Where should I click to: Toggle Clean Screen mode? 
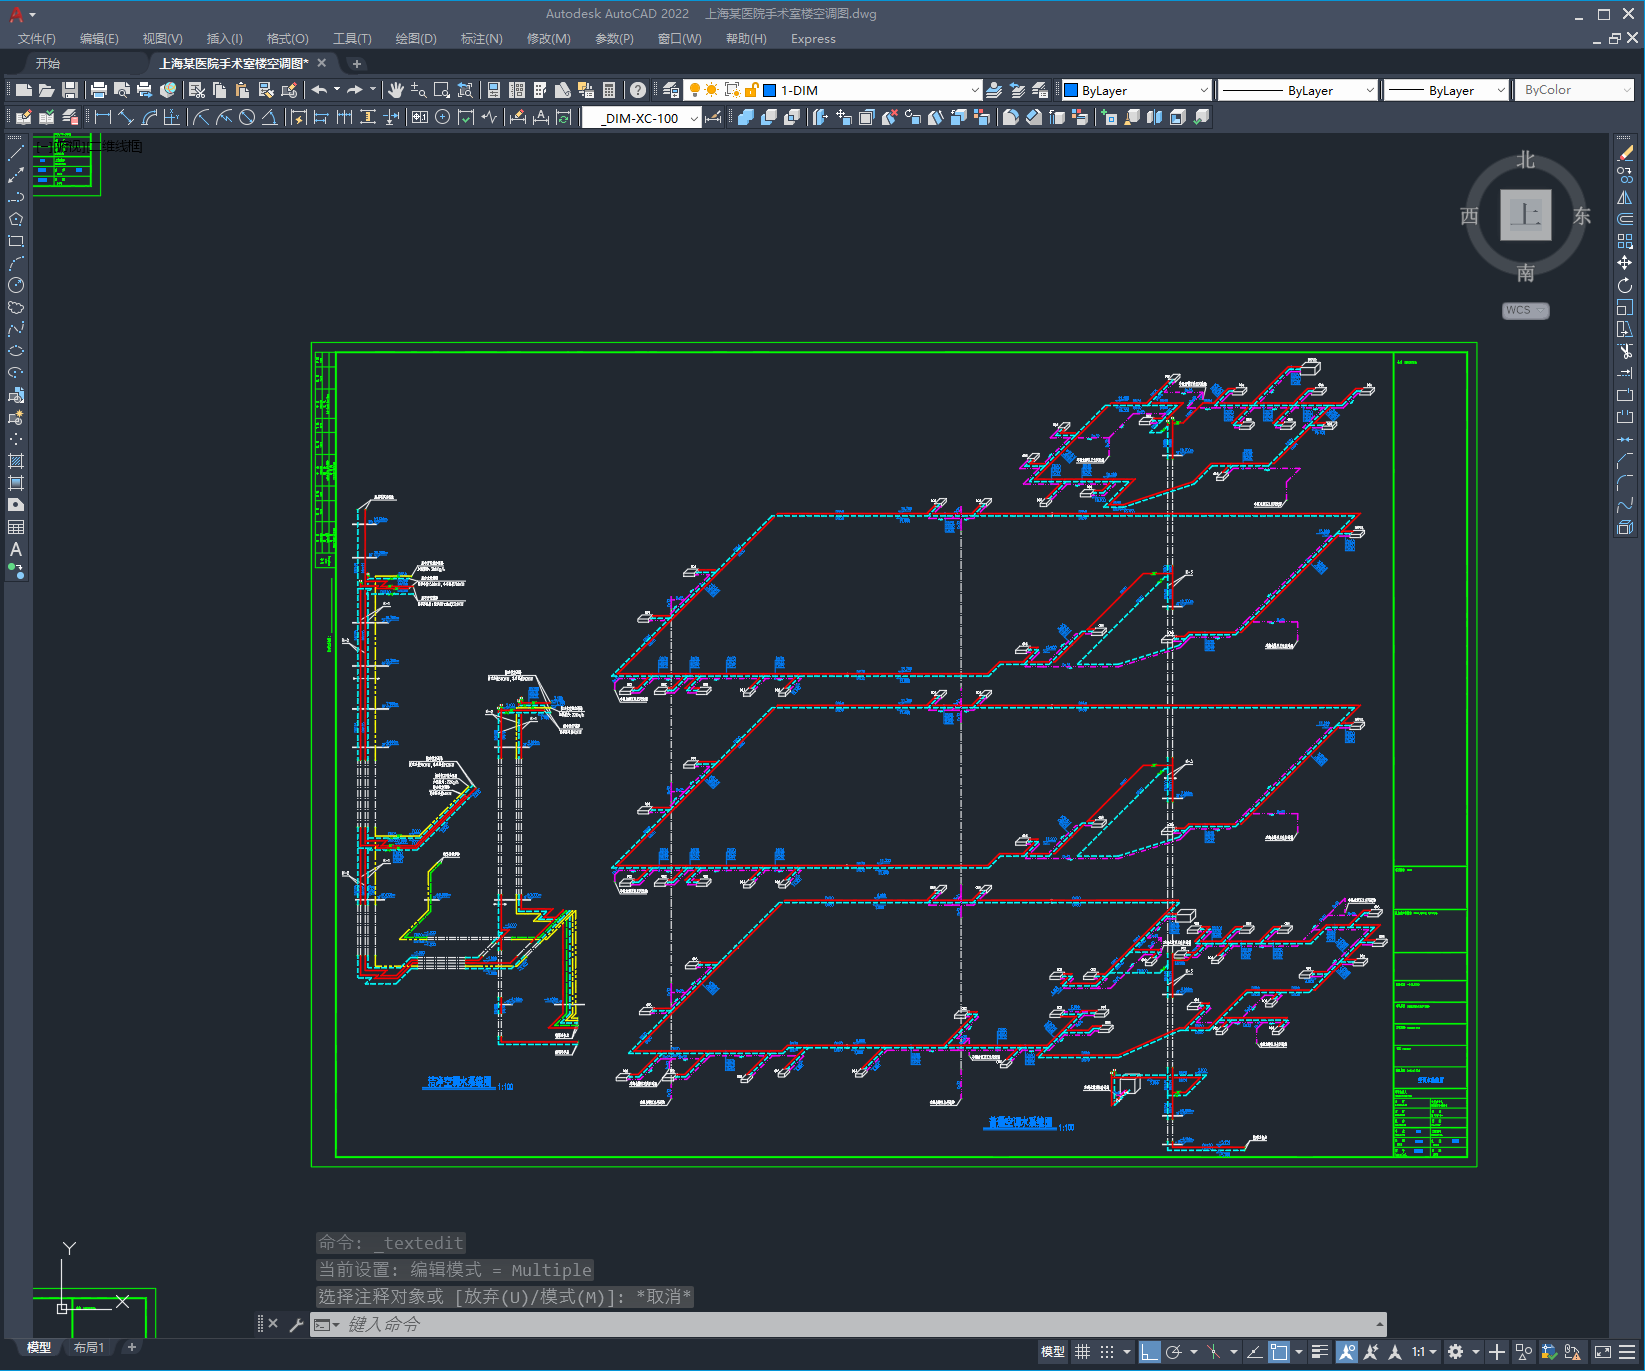1603,1352
